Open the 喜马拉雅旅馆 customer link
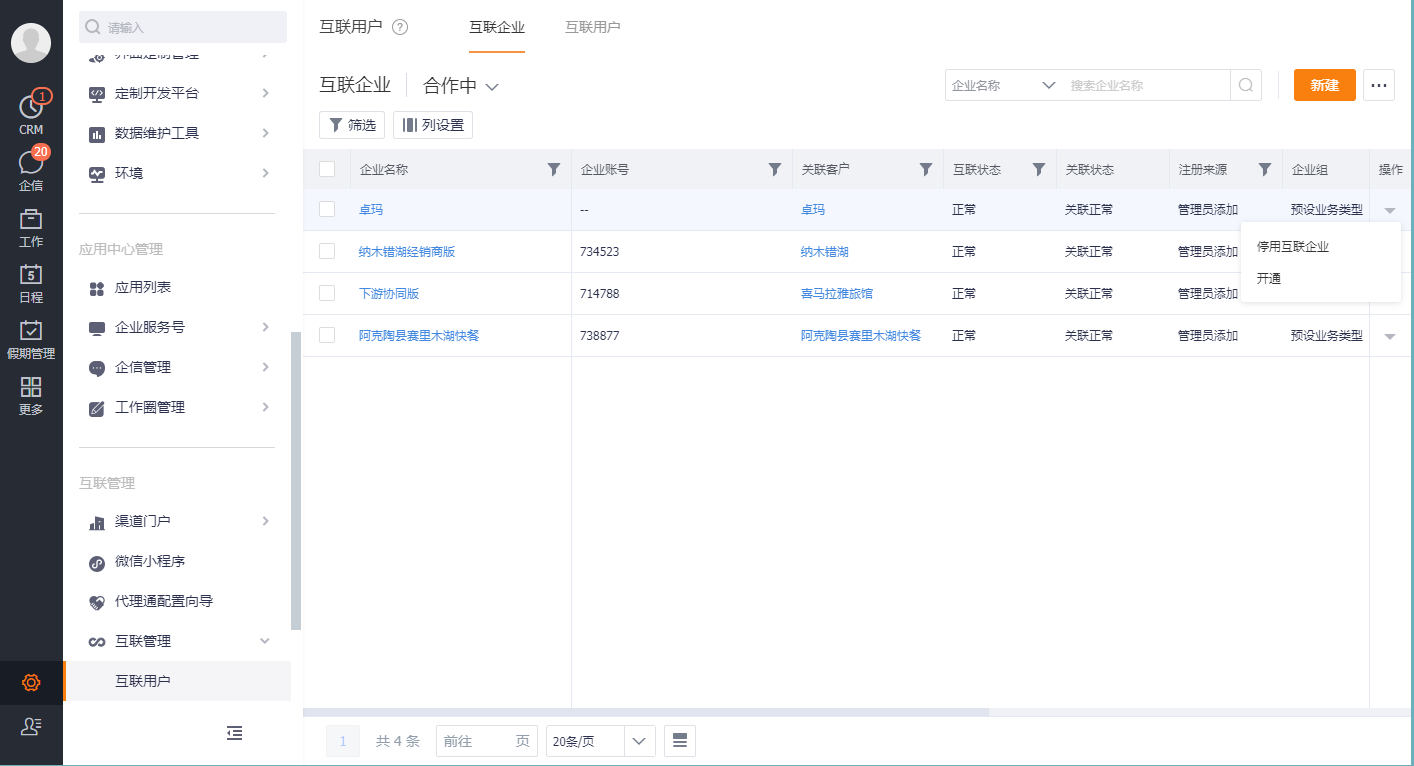Viewport: 1414px width, 766px height. coord(837,294)
